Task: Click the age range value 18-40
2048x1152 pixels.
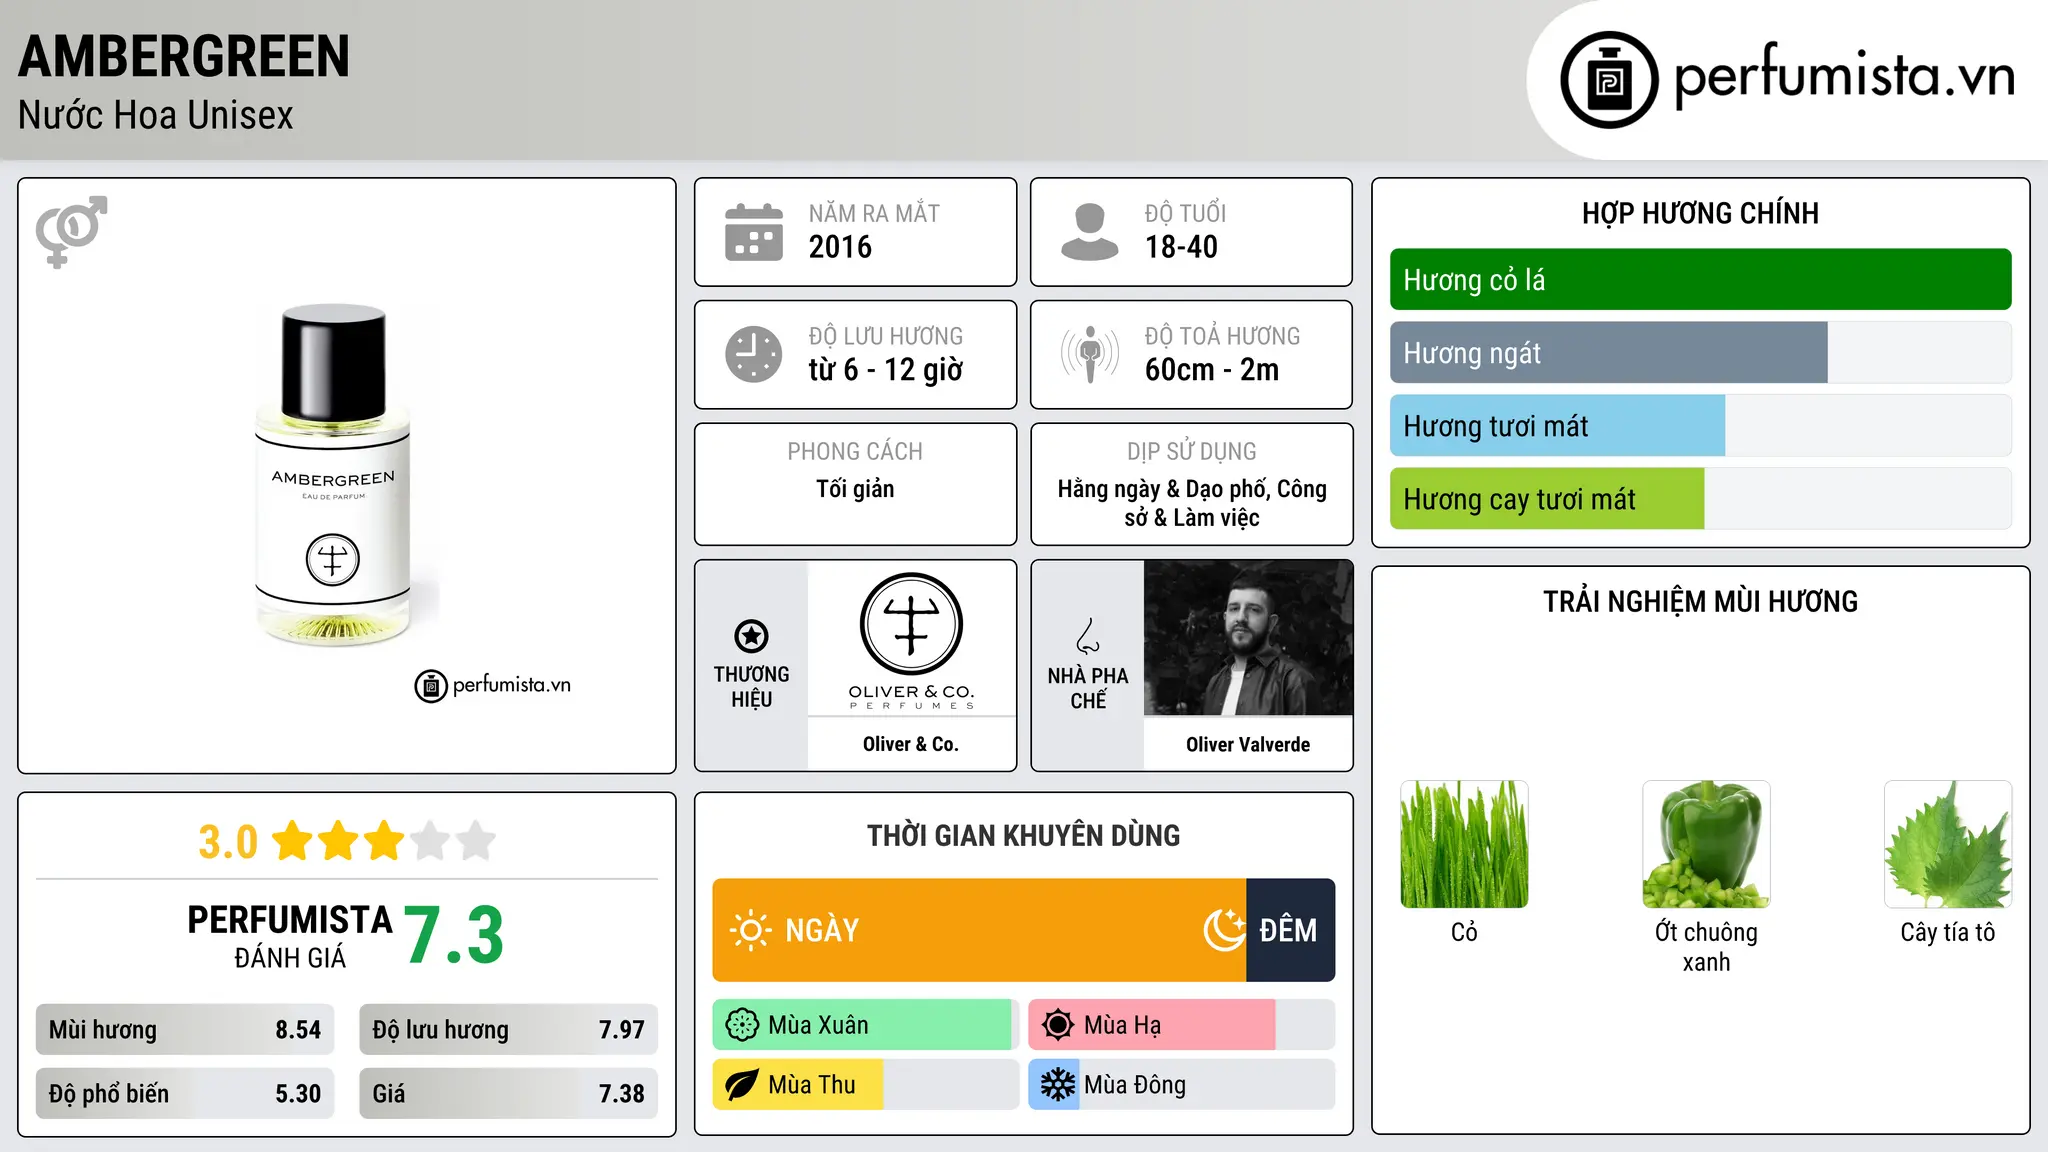Action: coord(1181,247)
